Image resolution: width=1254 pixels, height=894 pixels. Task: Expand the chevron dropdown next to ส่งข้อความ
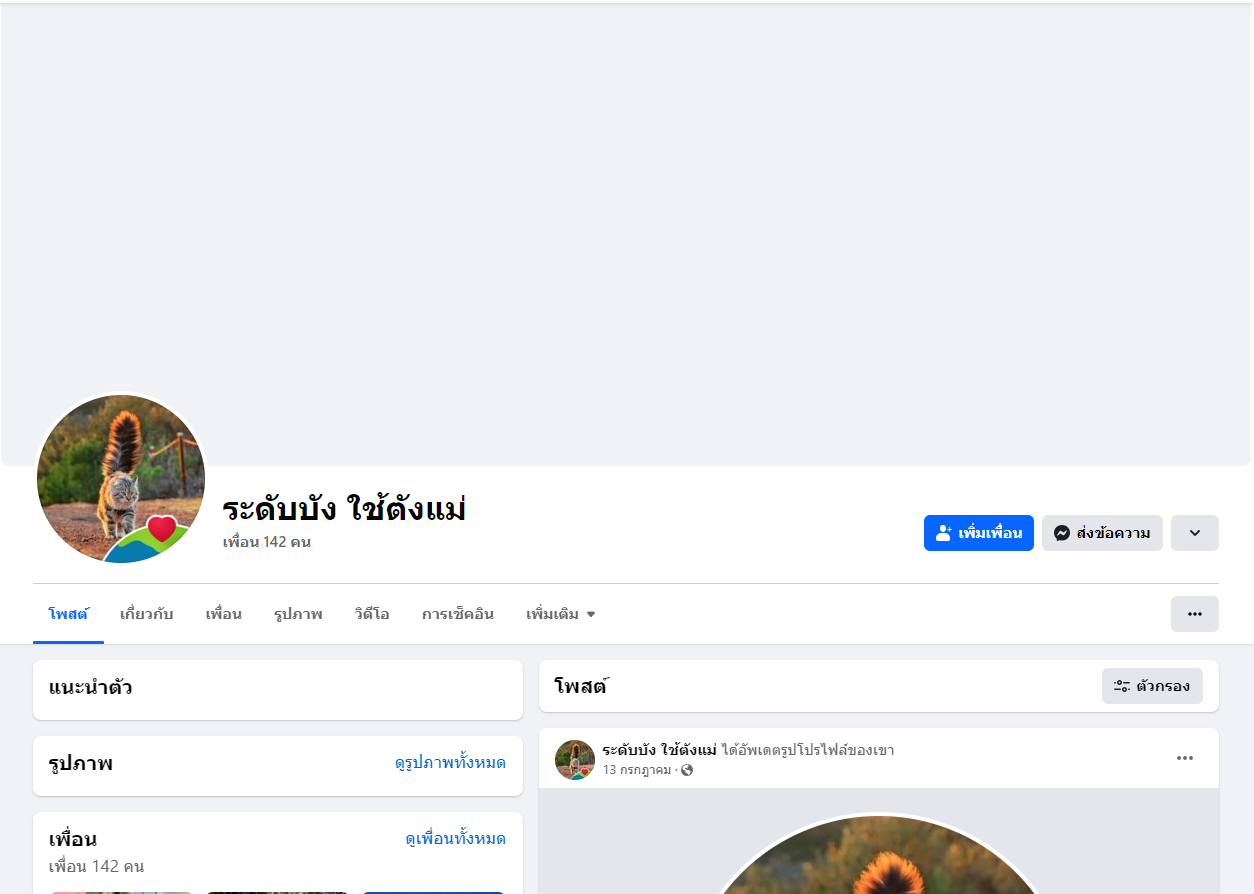point(1195,533)
